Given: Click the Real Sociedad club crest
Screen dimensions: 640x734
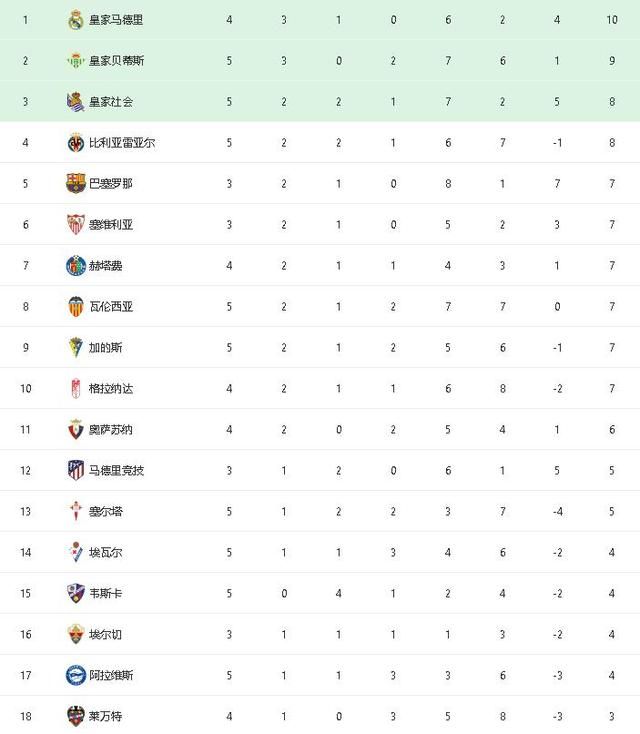Looking at the screenshot, I should pos(75,102).
